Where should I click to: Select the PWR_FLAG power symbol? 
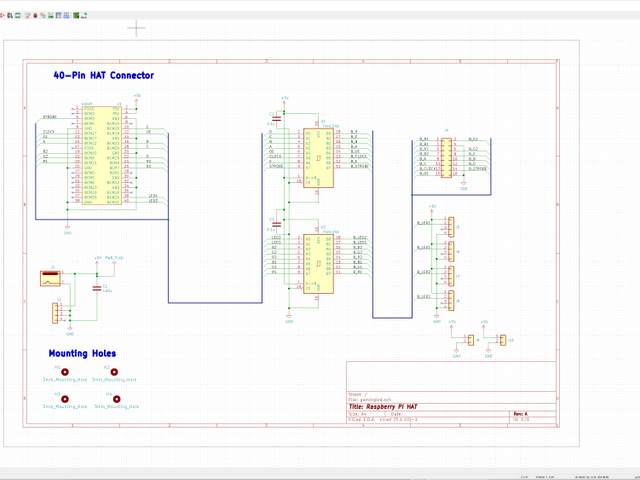pyautogui.click(x=114, y=262)
